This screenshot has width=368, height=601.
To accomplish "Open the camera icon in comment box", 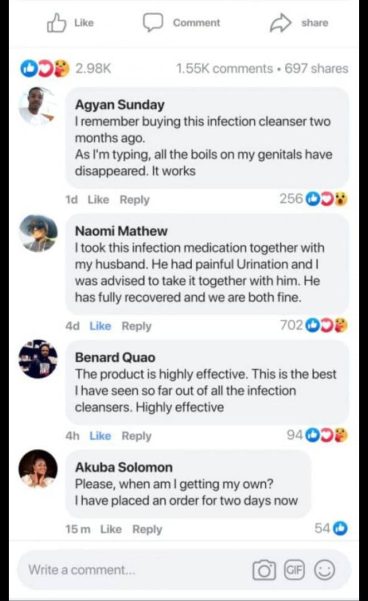I will pyautogui.click(x=264, y=570).
